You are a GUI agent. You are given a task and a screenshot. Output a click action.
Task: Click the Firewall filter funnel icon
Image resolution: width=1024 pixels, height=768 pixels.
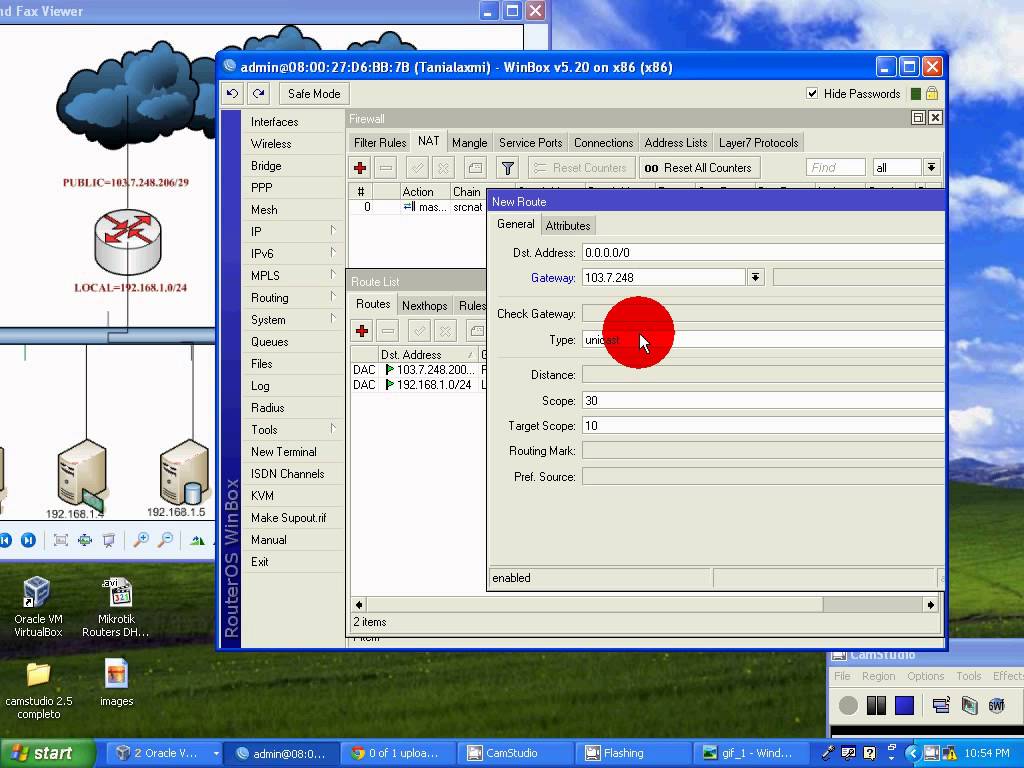click(x=507, y=168)
